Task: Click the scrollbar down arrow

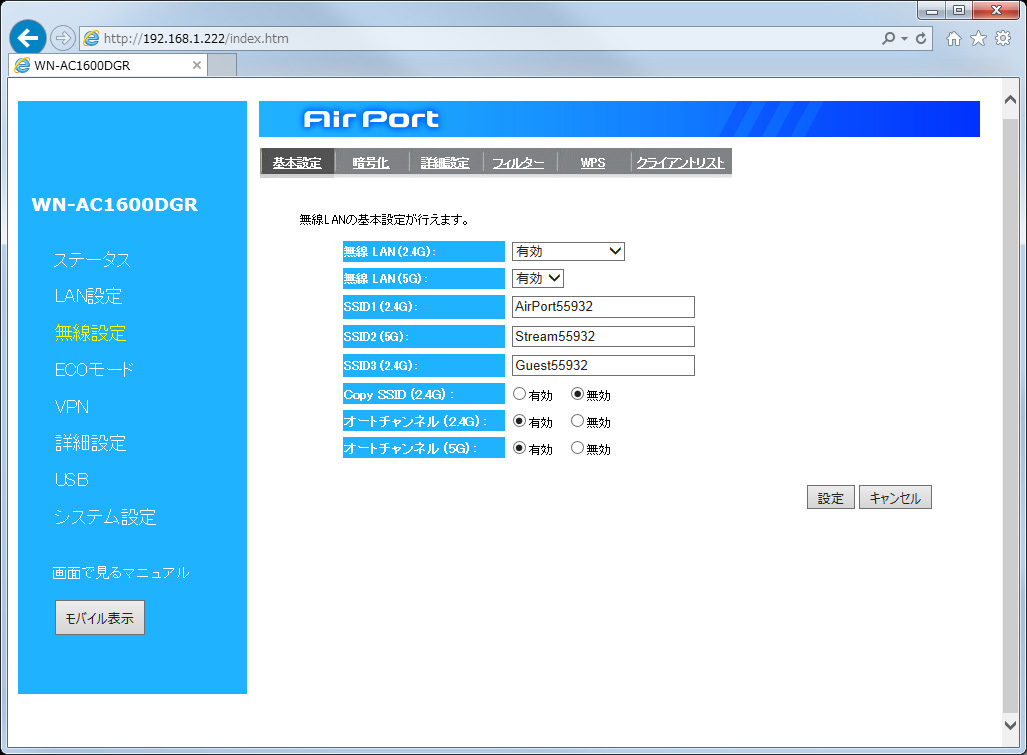Action: click(1011, 725)
